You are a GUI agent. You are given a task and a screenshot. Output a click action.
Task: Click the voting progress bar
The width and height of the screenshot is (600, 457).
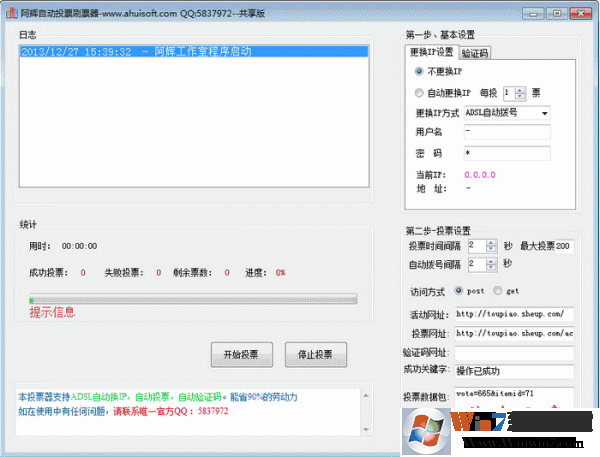[193, 298]
